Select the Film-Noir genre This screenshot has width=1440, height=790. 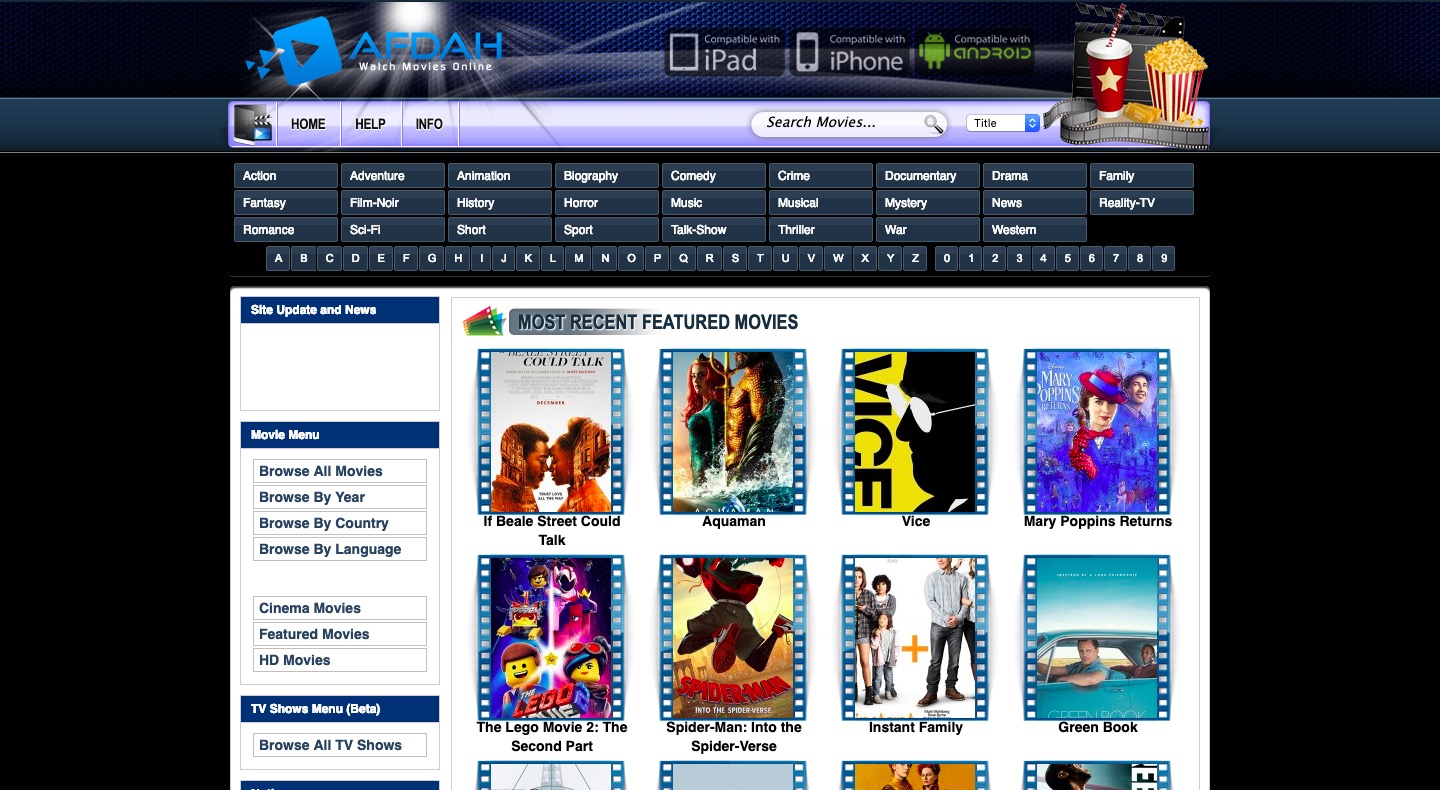click(393, 203)
